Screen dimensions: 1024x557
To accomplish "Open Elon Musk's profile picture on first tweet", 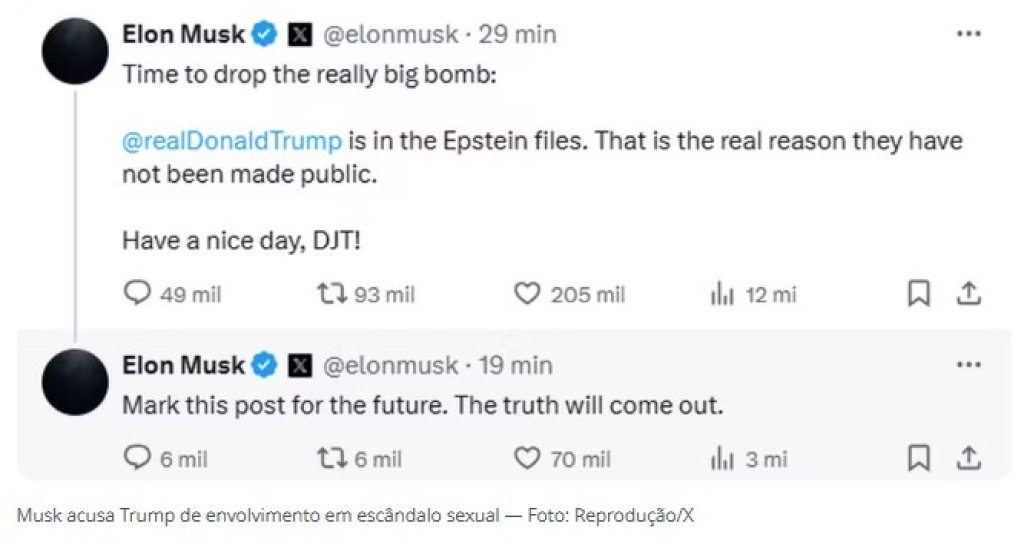I will [75, 51].
